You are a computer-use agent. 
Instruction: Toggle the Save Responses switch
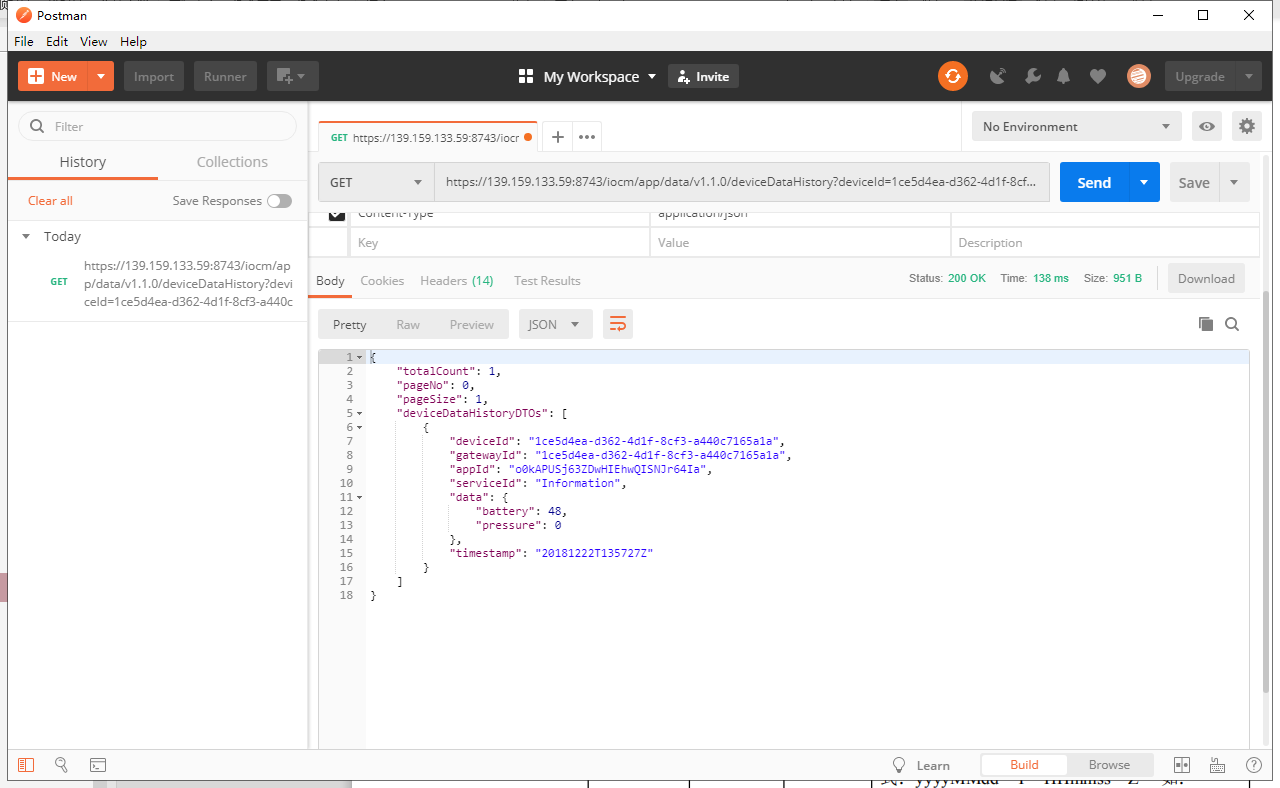pos(279,201)
